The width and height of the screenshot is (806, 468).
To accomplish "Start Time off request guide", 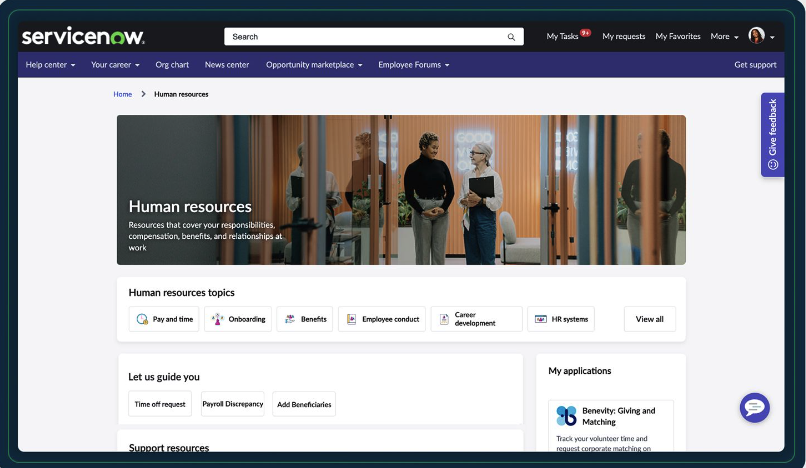I will [x=160, y=404].
